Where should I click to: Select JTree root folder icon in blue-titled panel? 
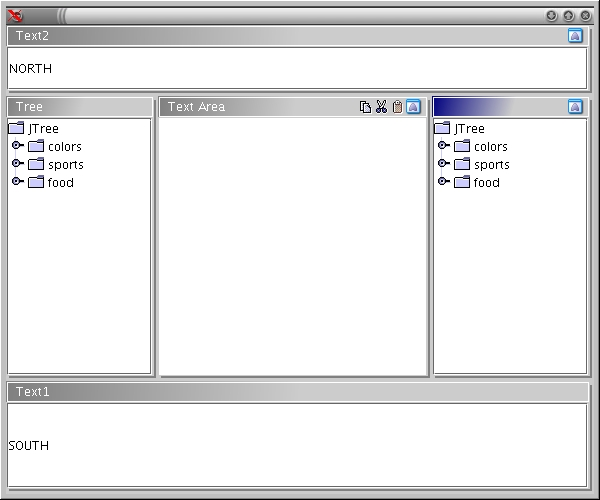click(442, 128)
